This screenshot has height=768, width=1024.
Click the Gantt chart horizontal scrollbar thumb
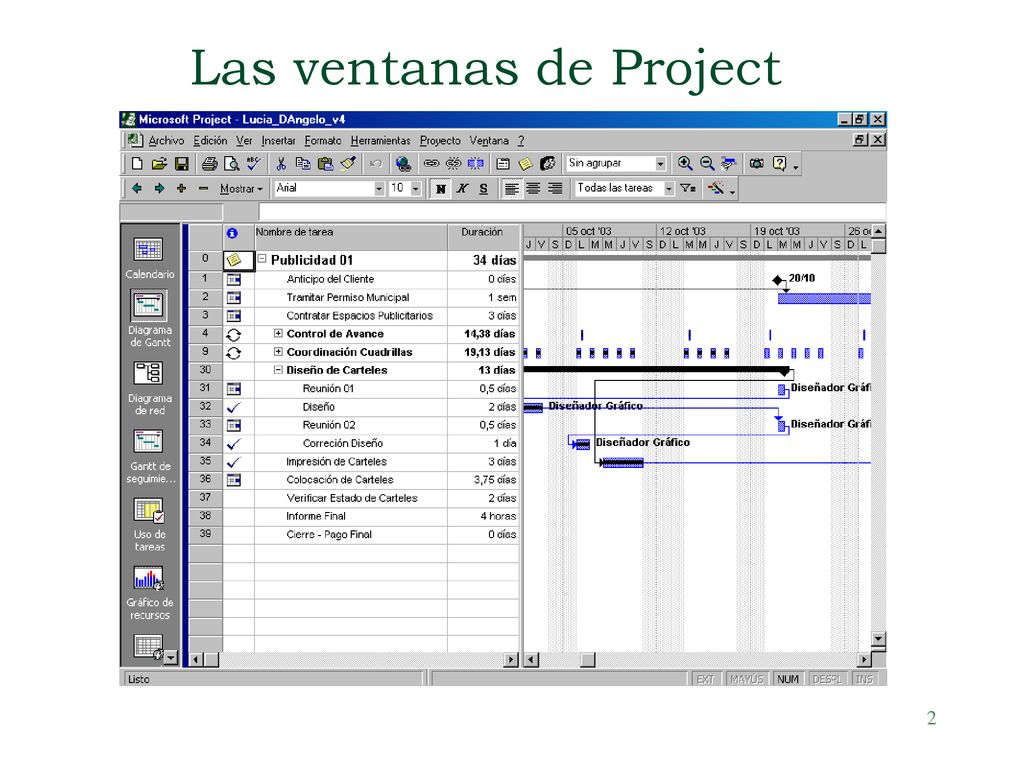pos(588,660)
